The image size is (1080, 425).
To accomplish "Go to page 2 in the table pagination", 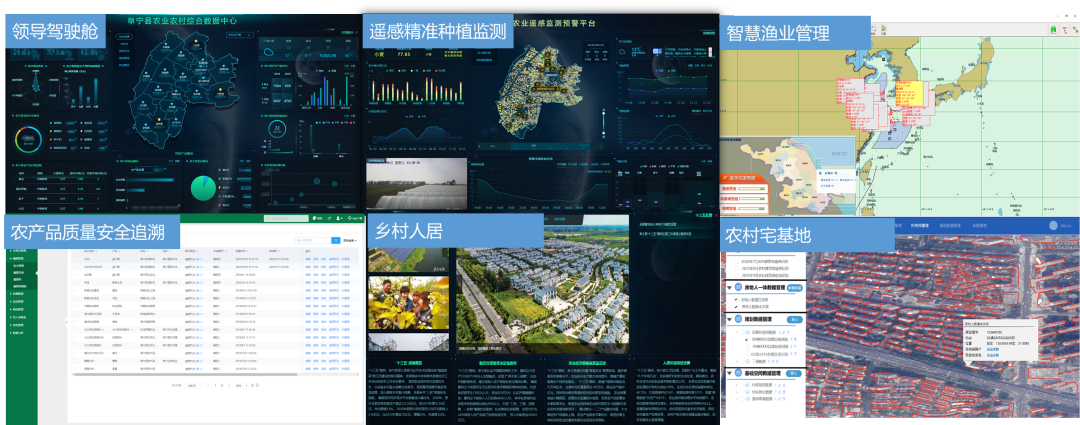I will click(x=222, y=386).
